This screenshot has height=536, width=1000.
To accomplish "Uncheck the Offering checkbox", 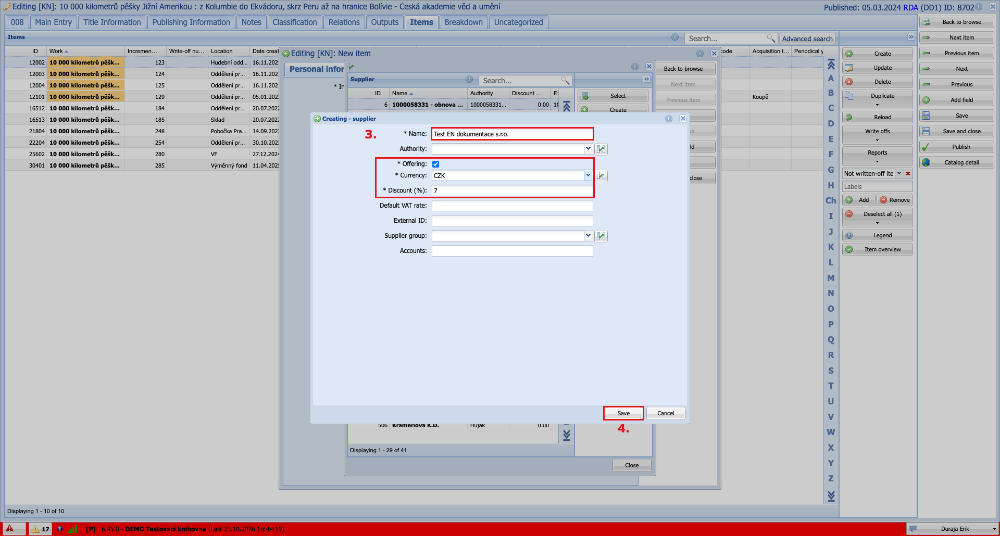I will [436, 164].
